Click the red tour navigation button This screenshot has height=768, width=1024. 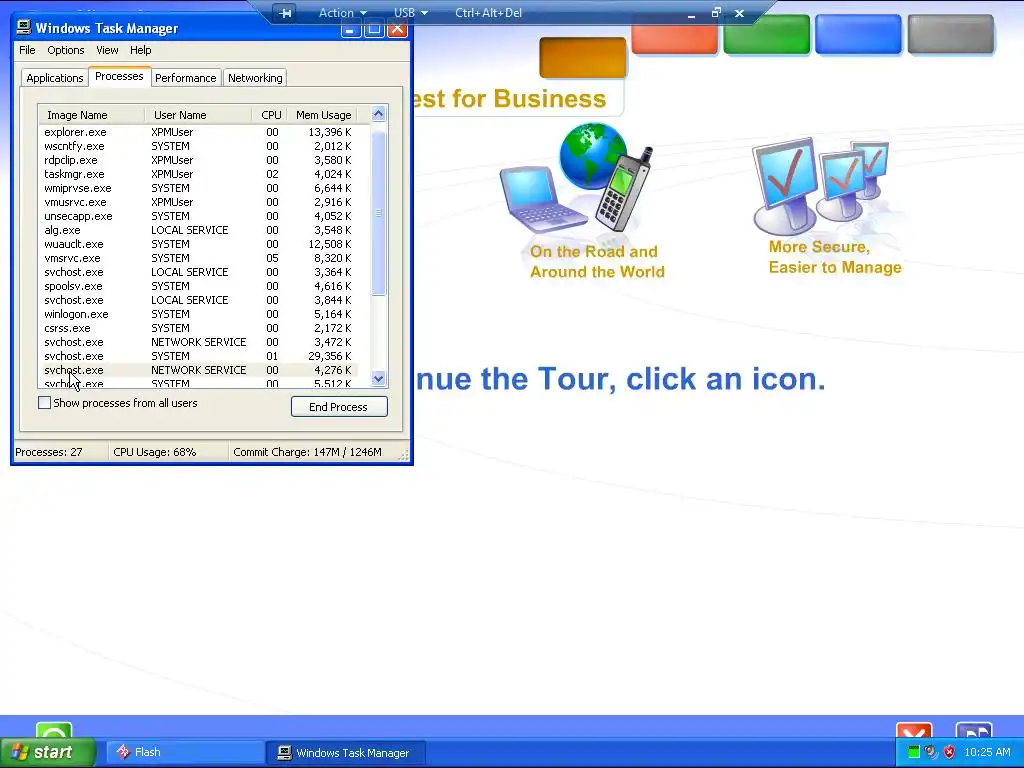coord(675,39)
